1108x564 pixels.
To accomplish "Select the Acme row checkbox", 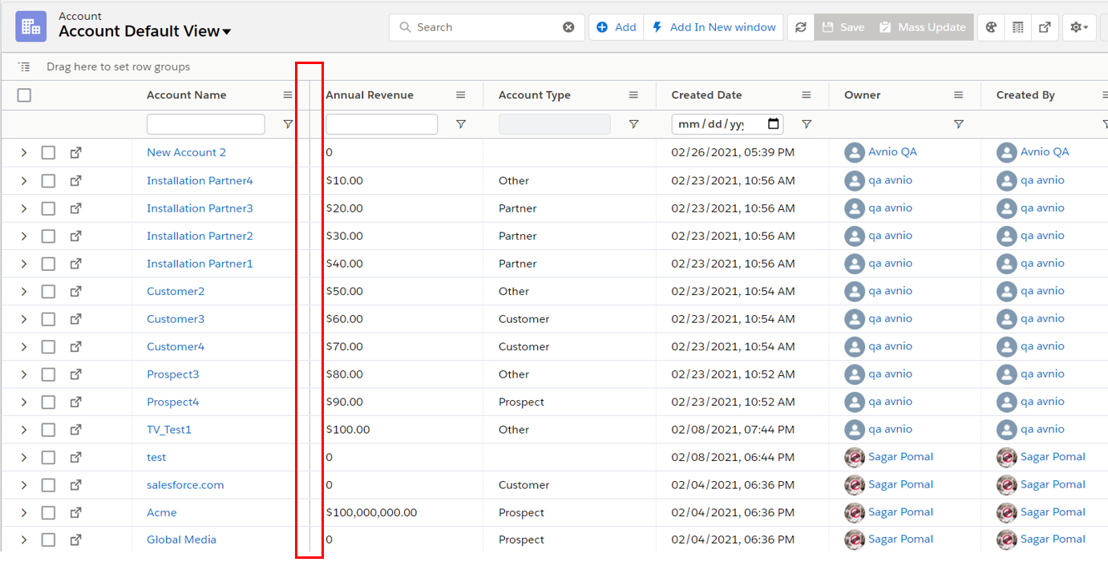I will click(48, 513).
